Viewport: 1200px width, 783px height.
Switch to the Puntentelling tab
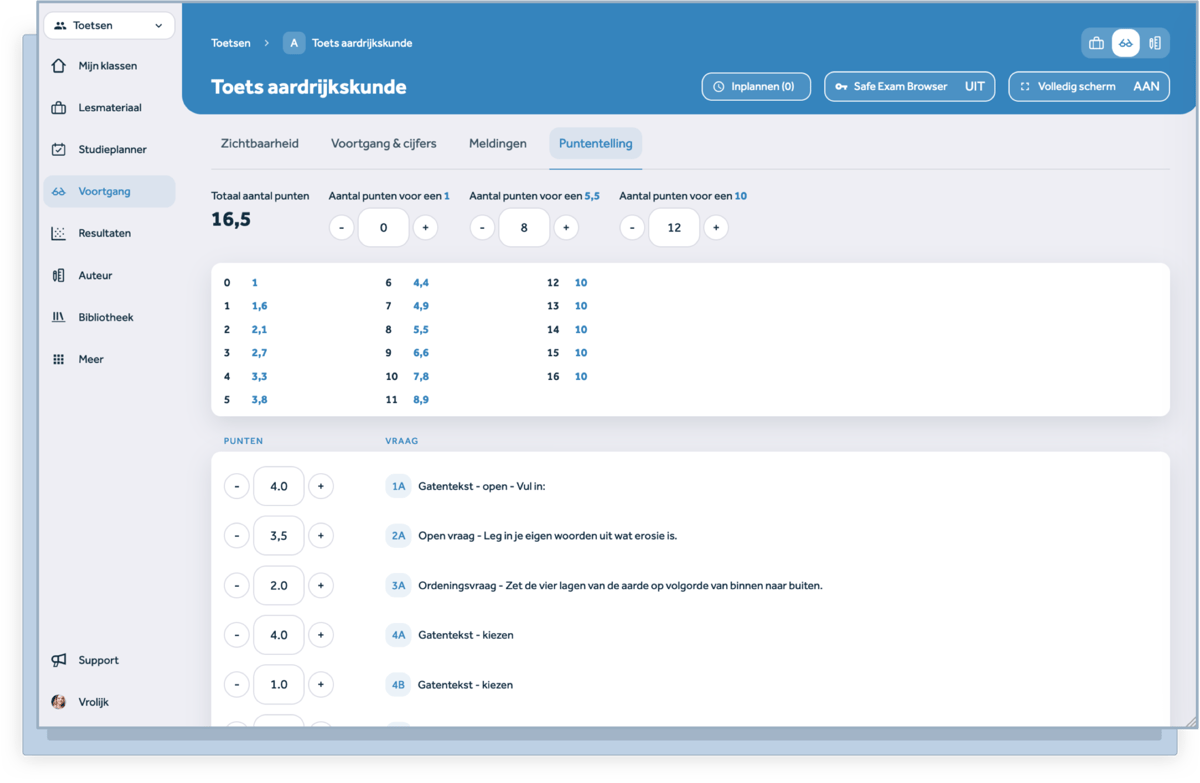pos(595,143)
